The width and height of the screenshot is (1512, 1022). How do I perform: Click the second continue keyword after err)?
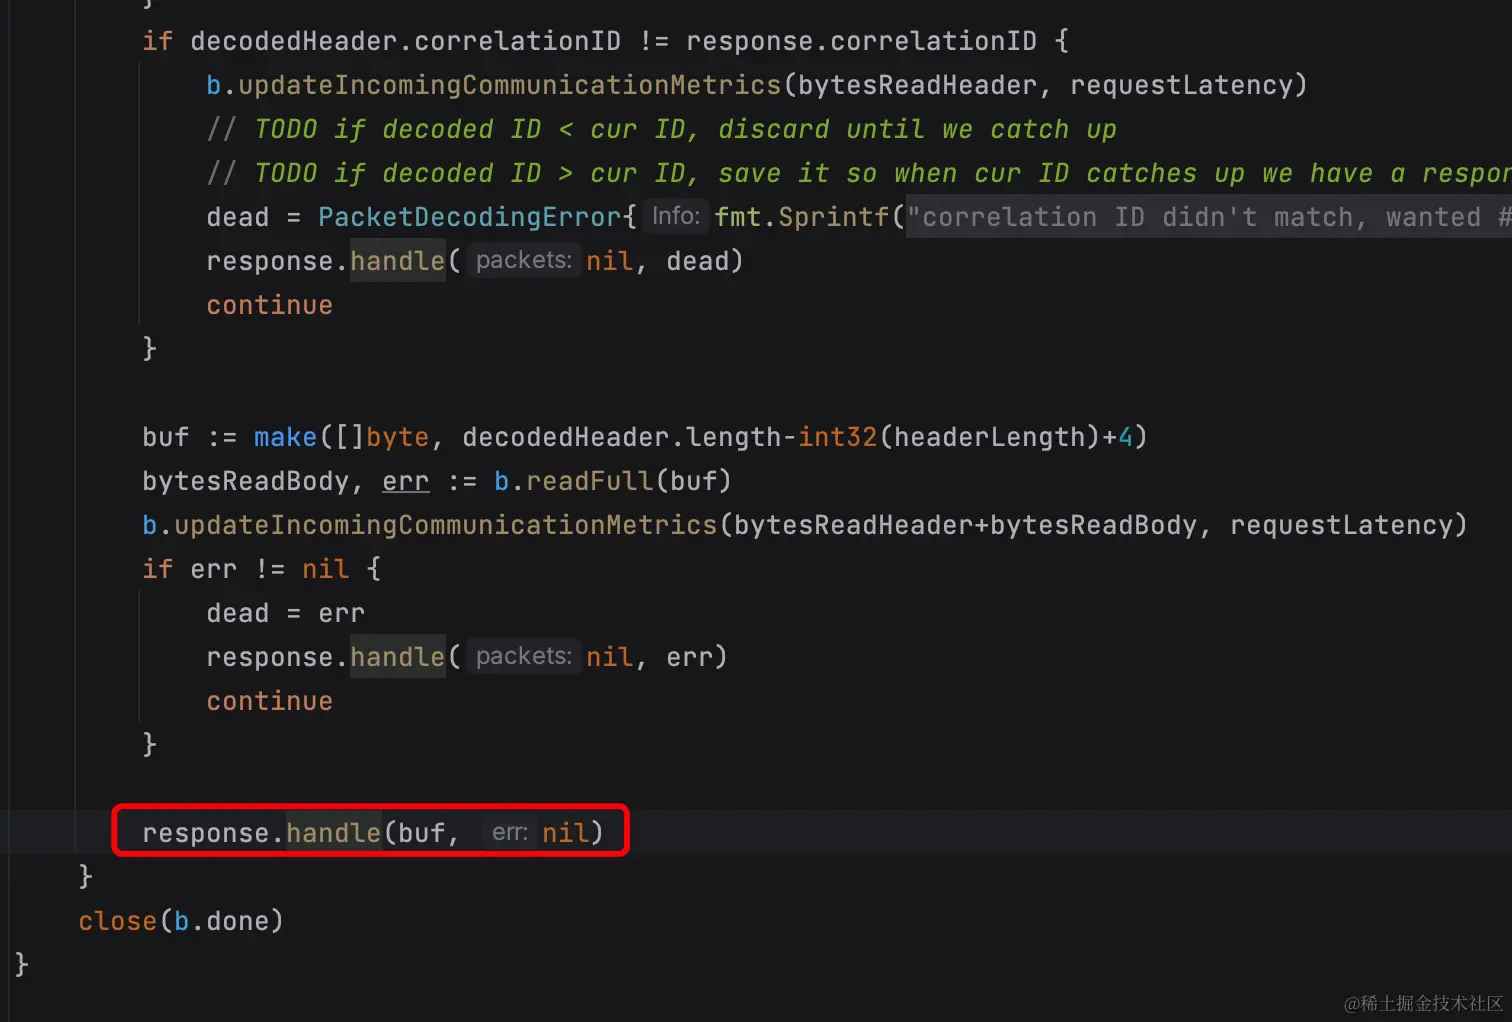point(269,701)
